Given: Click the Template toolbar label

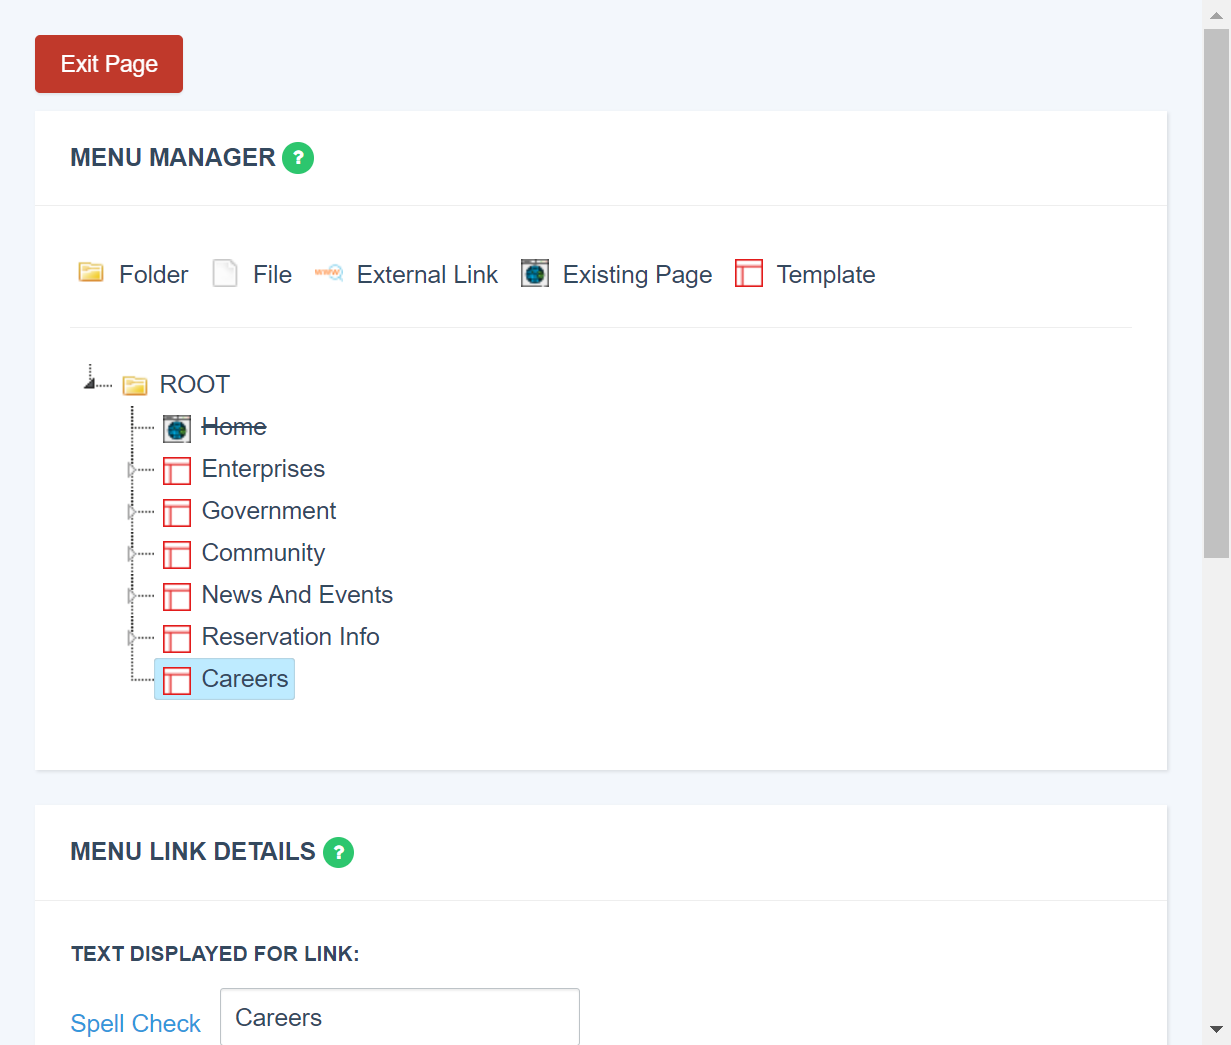Looking at the screenshot, I should point(826,275).
